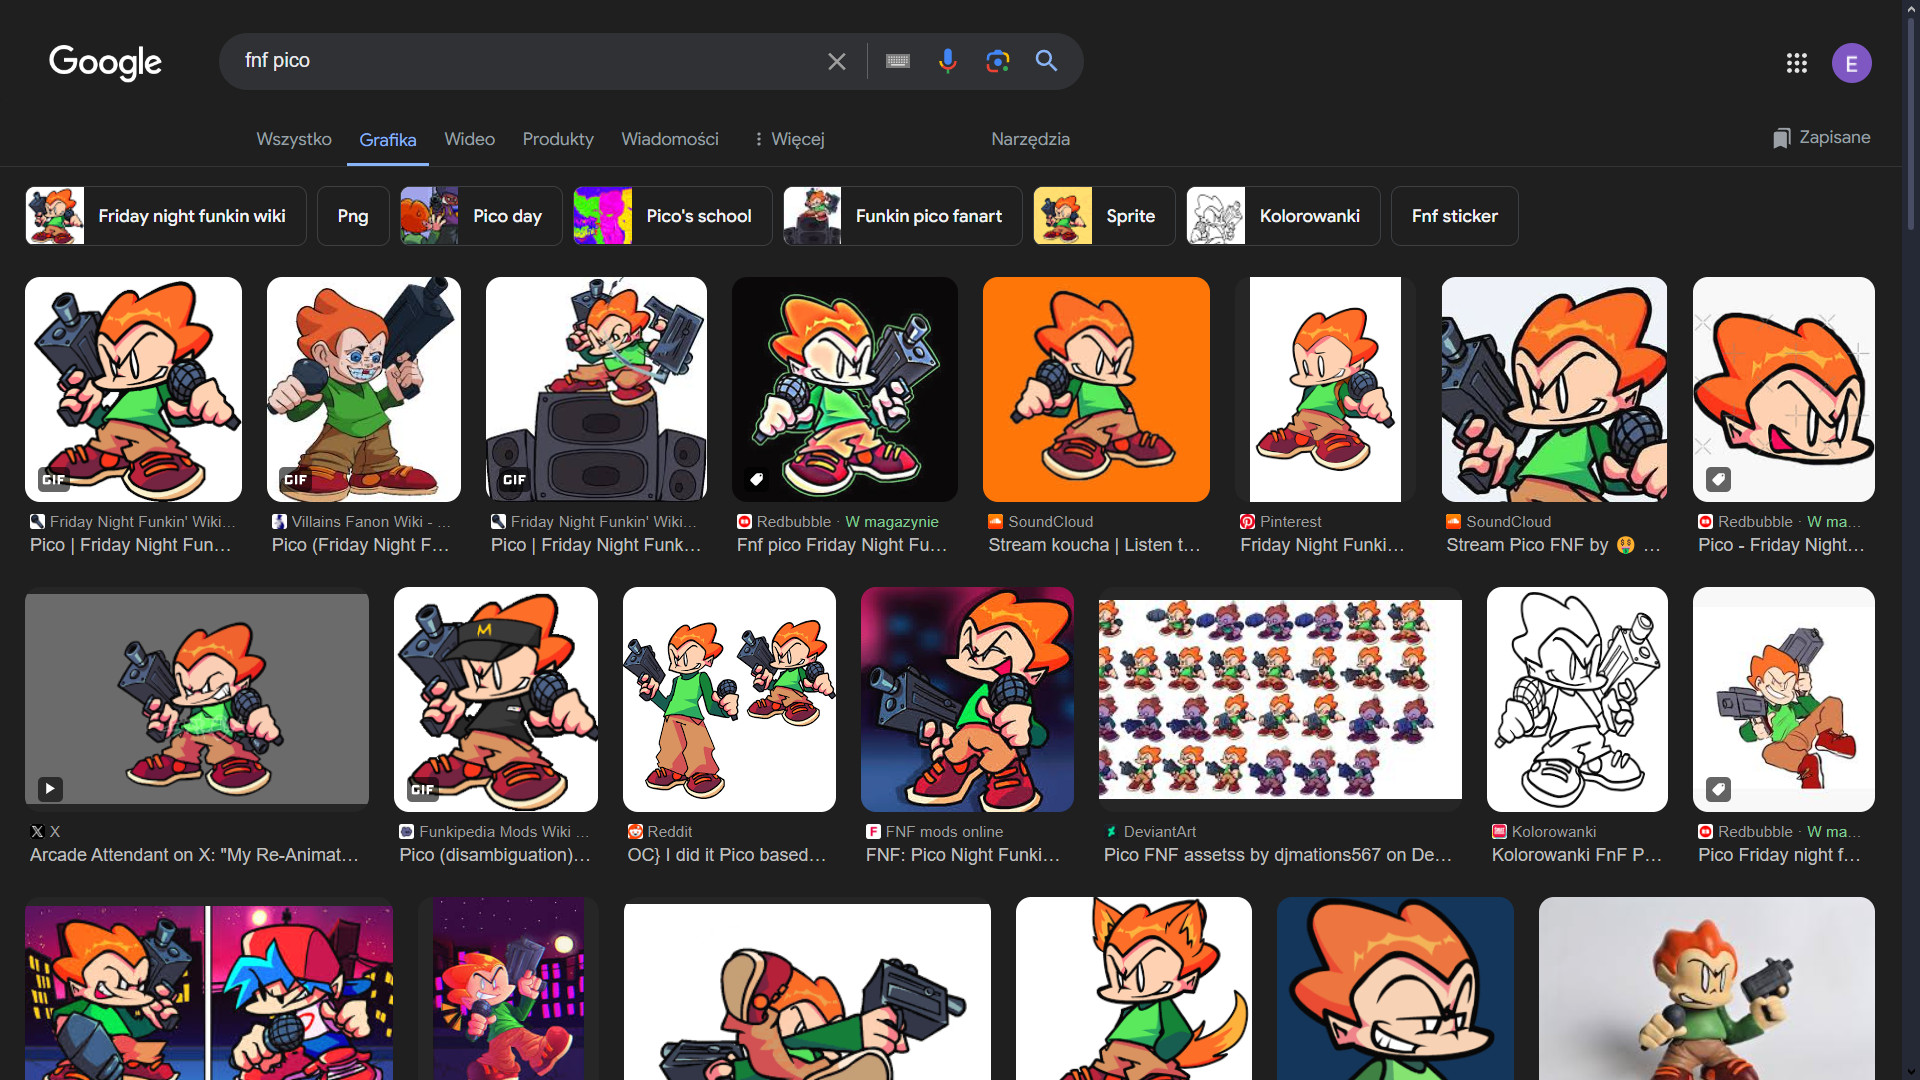Go to the Produkty tab
This screenshot has width=1920, height=1080.
pyautogui.click(x=558, y=139)
